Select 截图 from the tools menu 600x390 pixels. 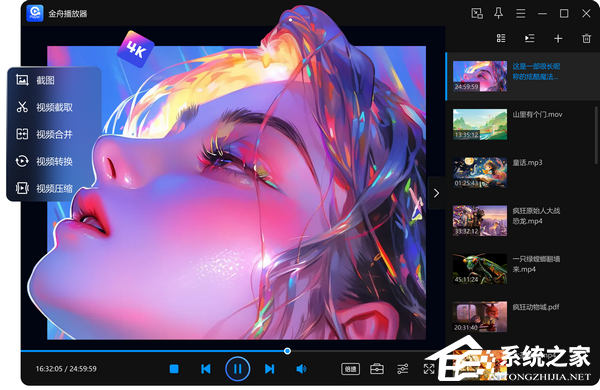[45, 80]
